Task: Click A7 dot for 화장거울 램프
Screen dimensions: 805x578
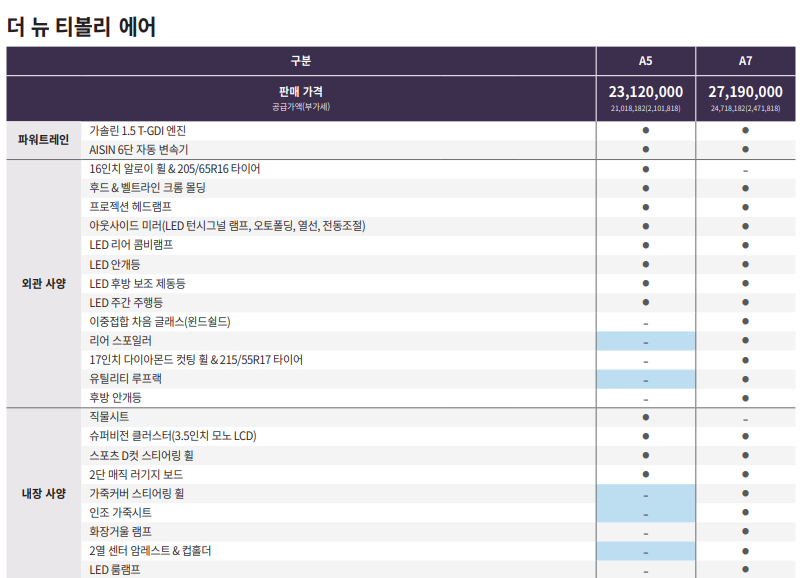Action: 745,531
